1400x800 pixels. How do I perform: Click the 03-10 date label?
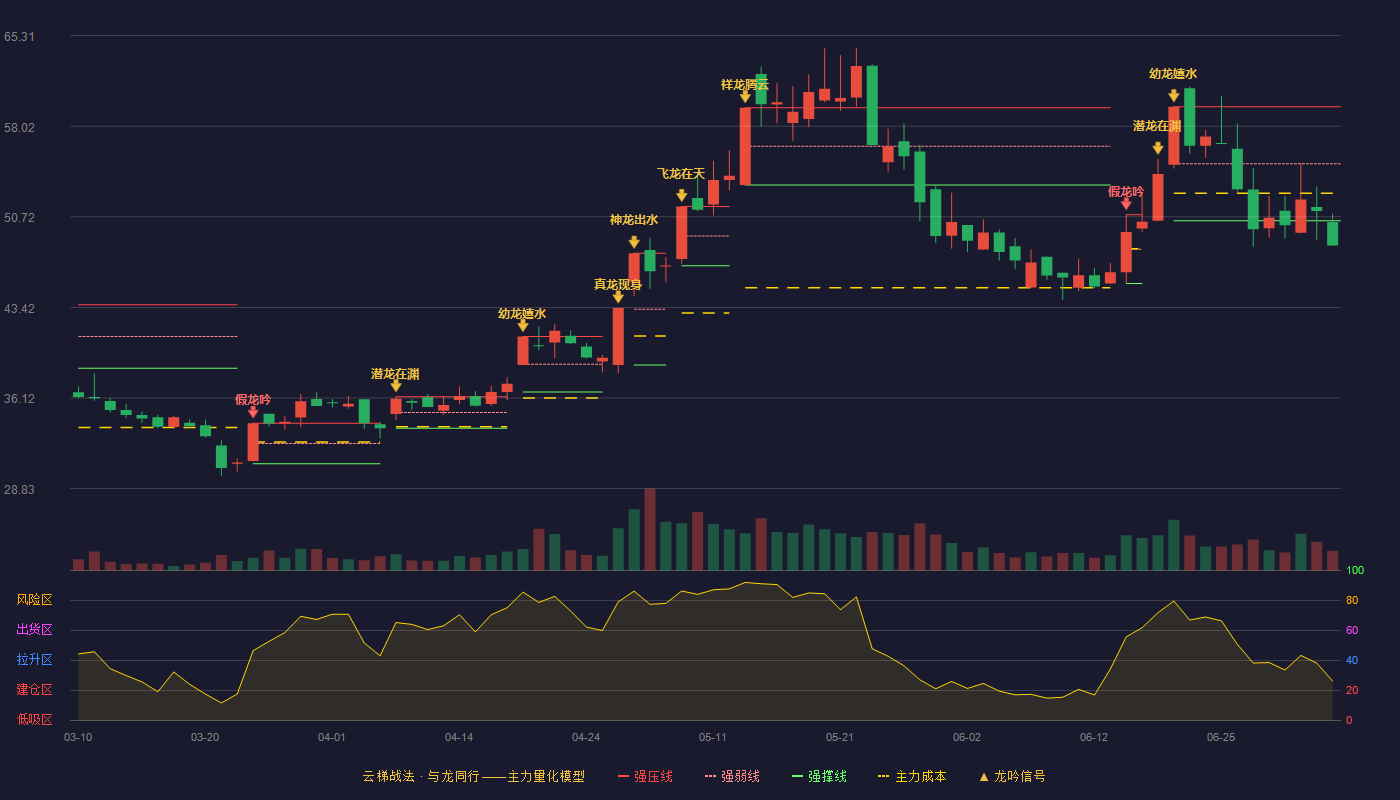point(78,737)
